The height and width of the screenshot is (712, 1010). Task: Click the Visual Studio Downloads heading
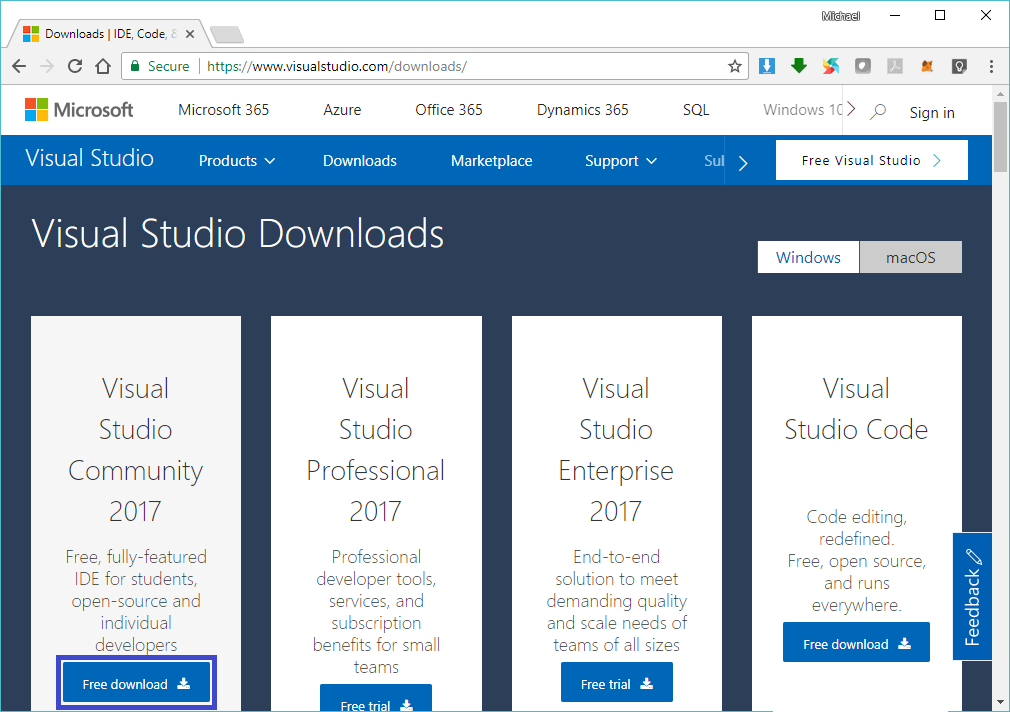[x=238, y=233]
